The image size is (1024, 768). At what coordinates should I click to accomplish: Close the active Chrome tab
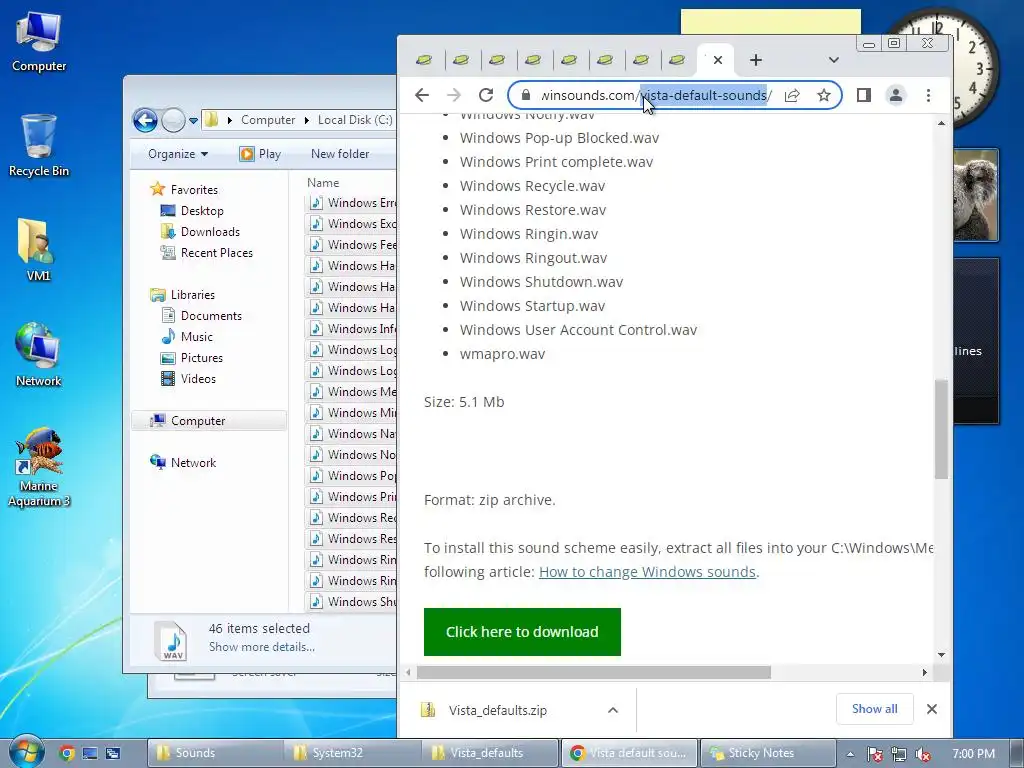point(718,60)
